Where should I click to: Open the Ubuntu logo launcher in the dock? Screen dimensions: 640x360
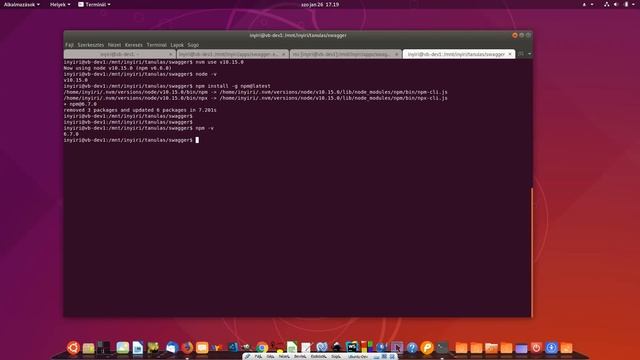pos(73,347)
